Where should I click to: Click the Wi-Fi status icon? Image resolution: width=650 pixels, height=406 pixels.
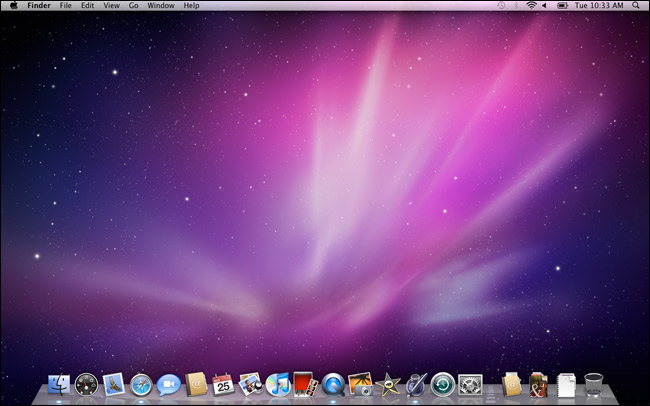[530, 6]
